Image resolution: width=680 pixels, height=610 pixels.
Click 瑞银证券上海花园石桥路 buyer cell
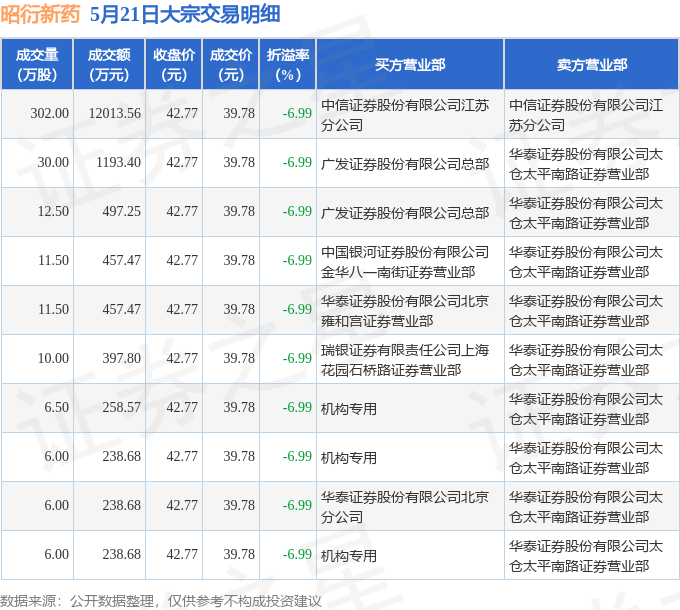[x=410, y=359]
